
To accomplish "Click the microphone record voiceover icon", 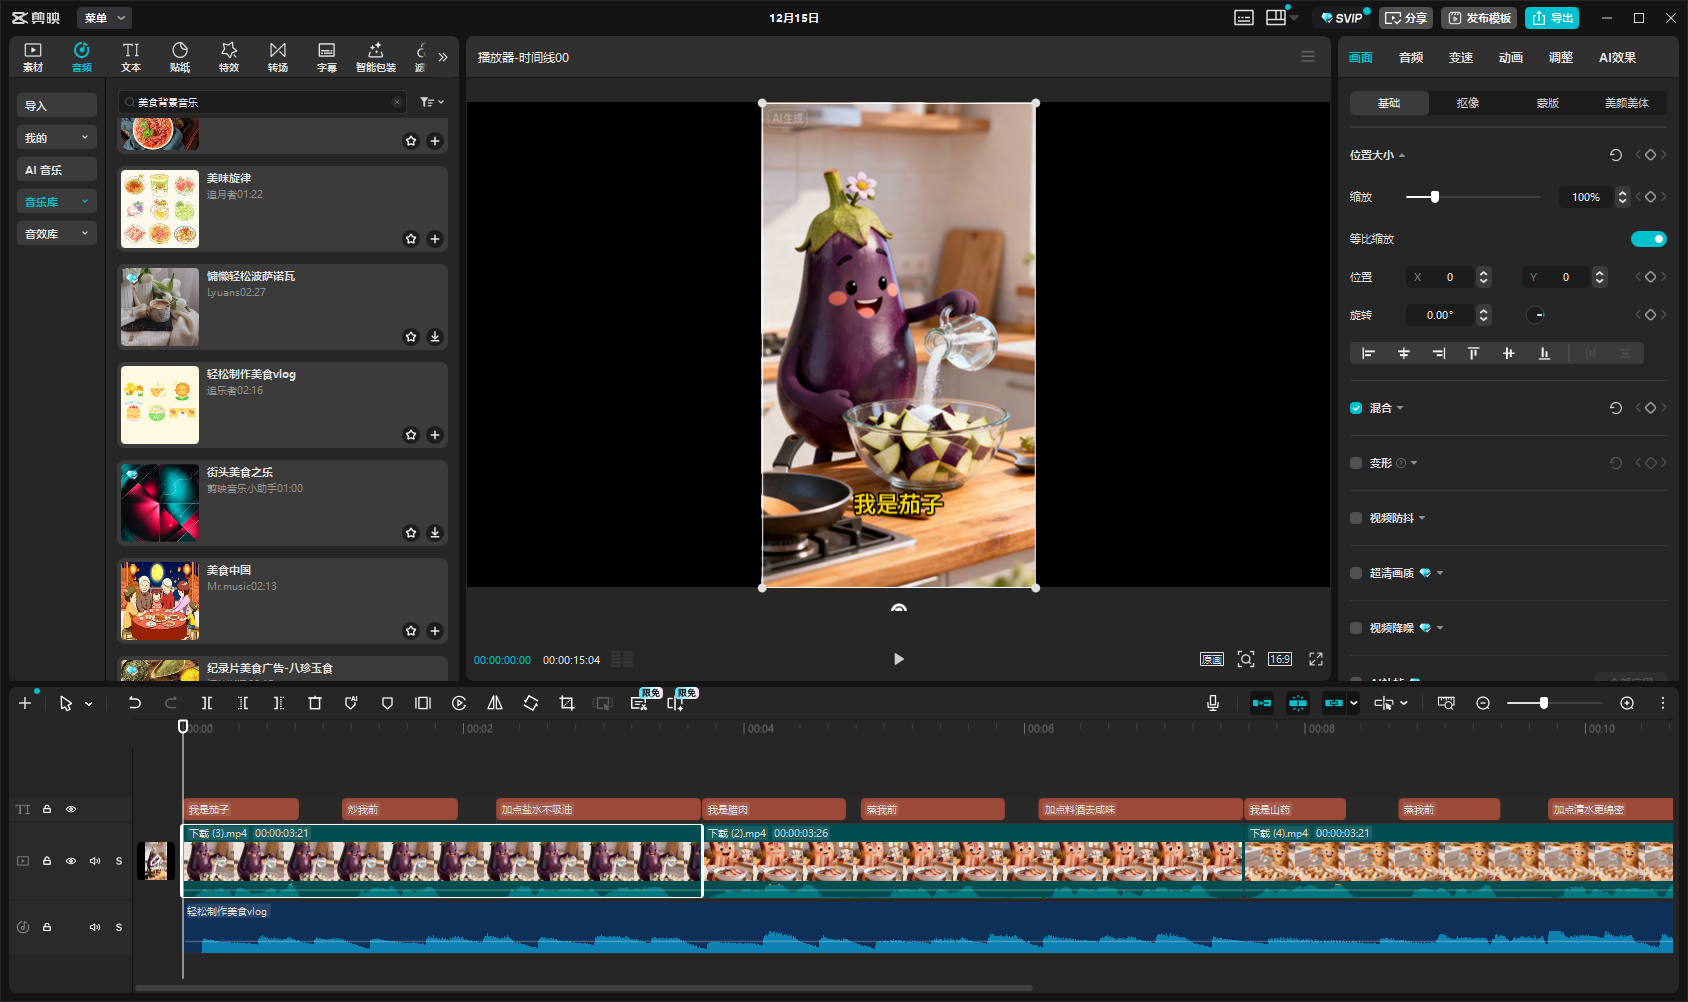I will pyautogui.click(x=1213, y=703).
